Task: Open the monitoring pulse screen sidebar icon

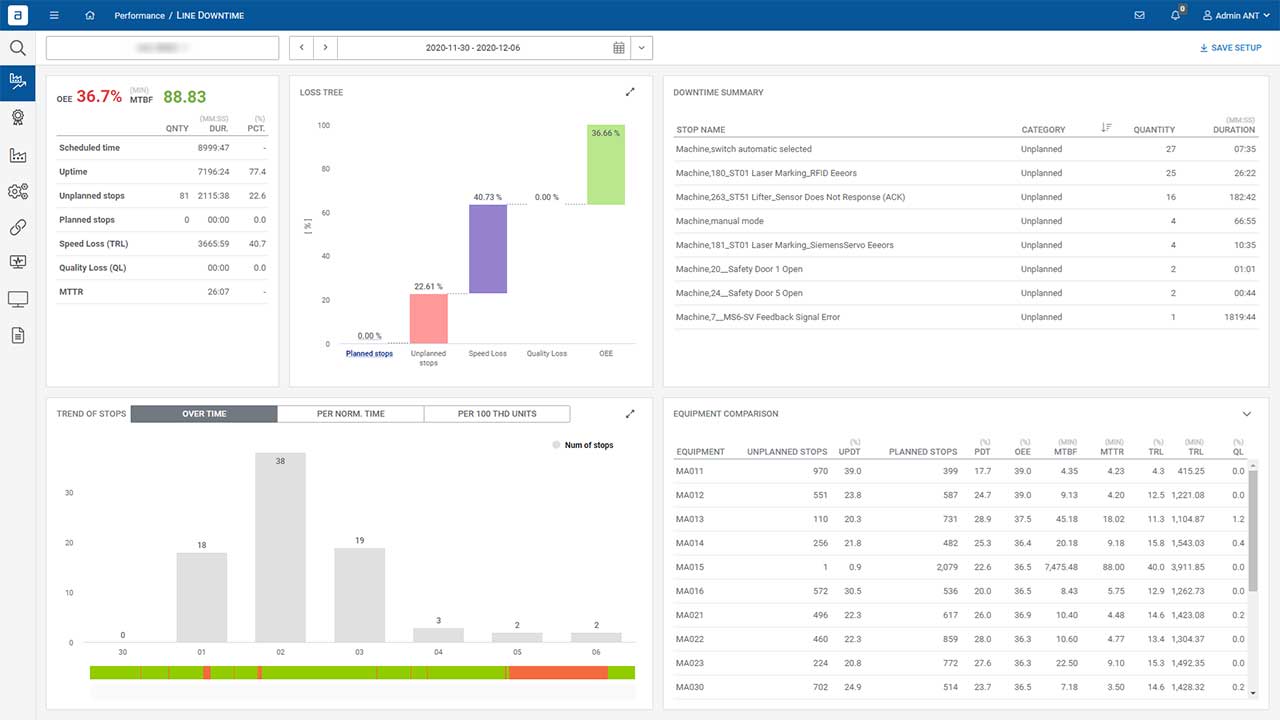Action: point(17,262)
